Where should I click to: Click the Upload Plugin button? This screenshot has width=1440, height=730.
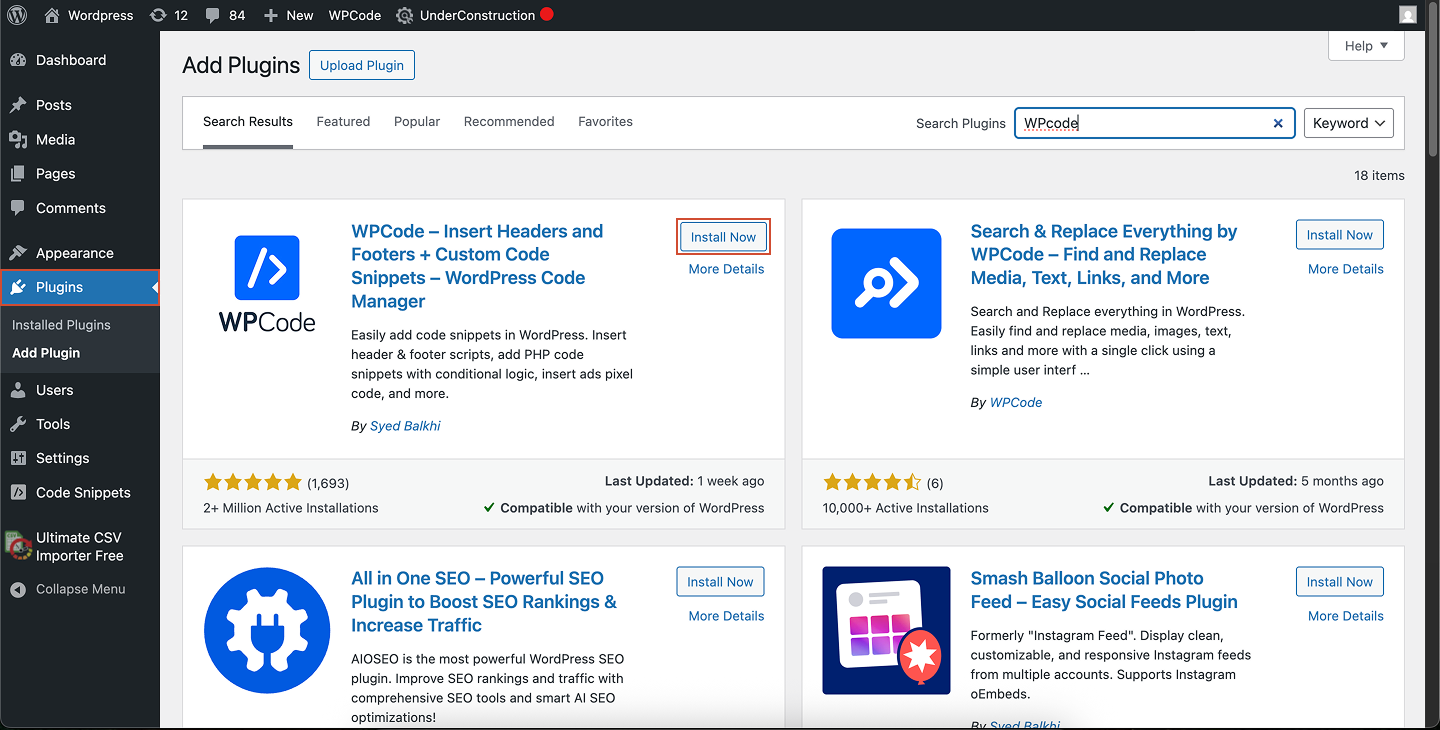361,64
